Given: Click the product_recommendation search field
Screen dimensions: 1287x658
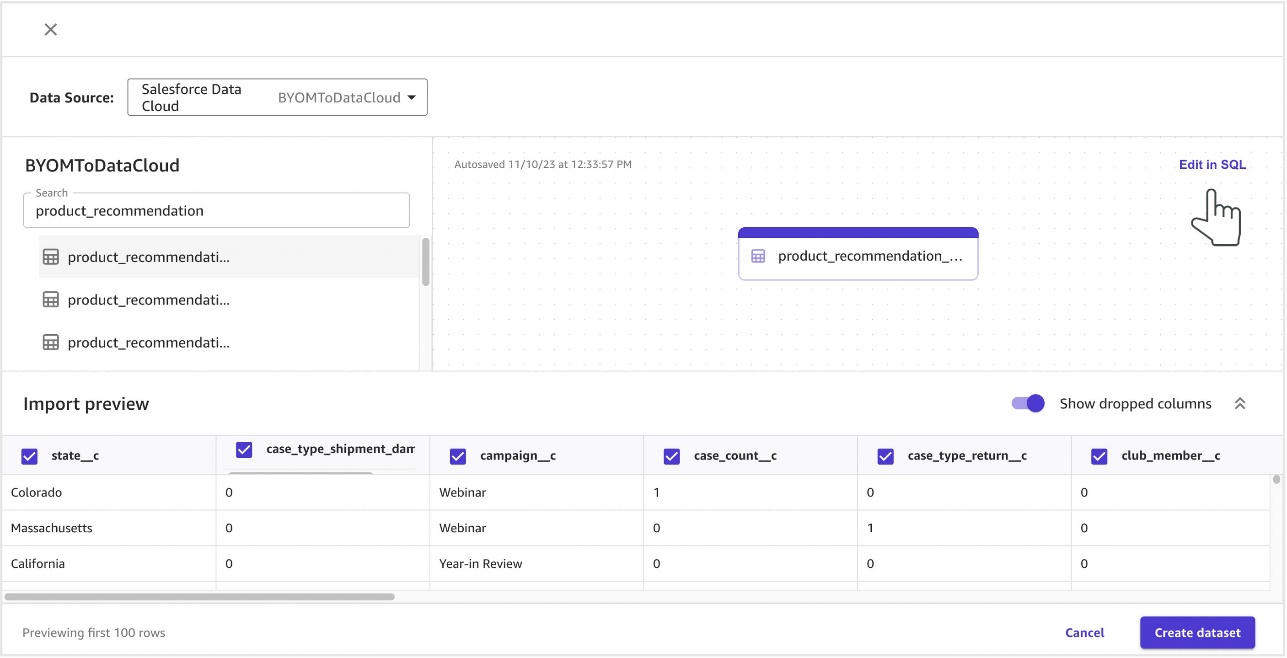Looking at the screenshot, I should click(216, 211).
